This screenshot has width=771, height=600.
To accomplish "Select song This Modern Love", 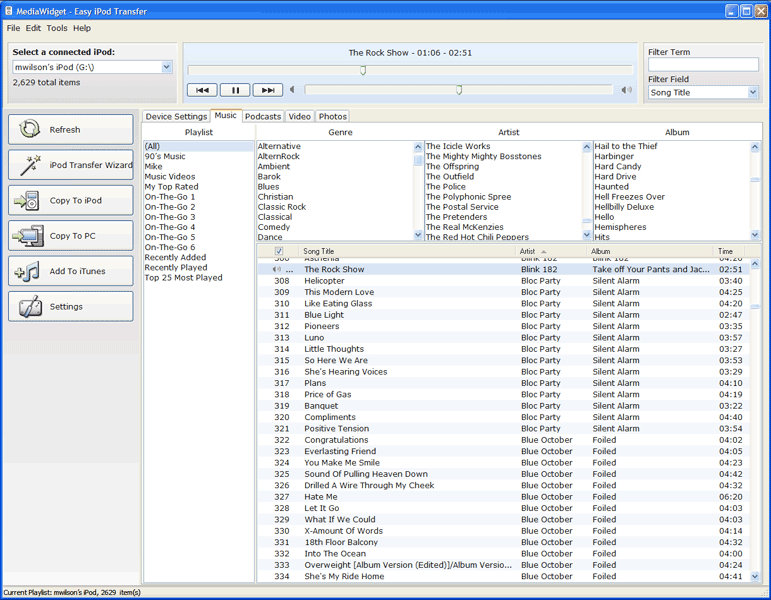I will pos(503,292).
